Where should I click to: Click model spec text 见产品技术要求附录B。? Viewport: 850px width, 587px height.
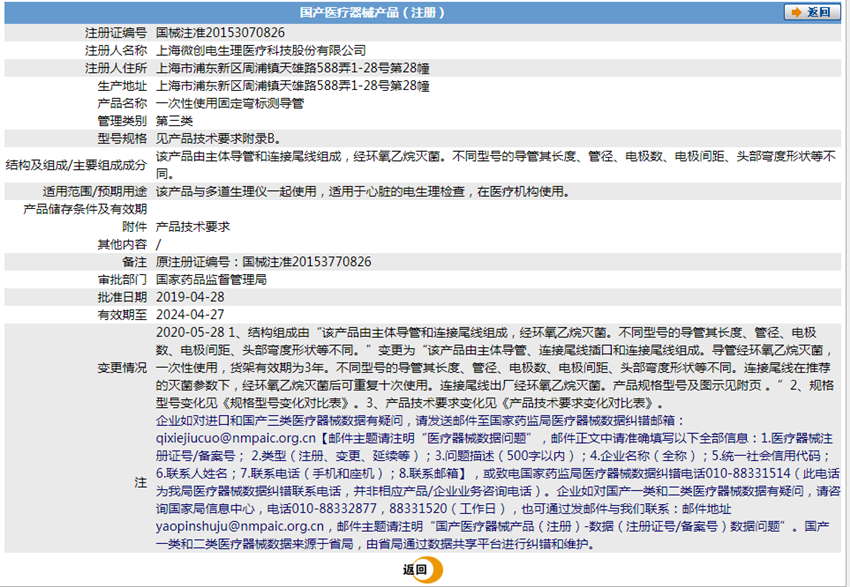218,138
